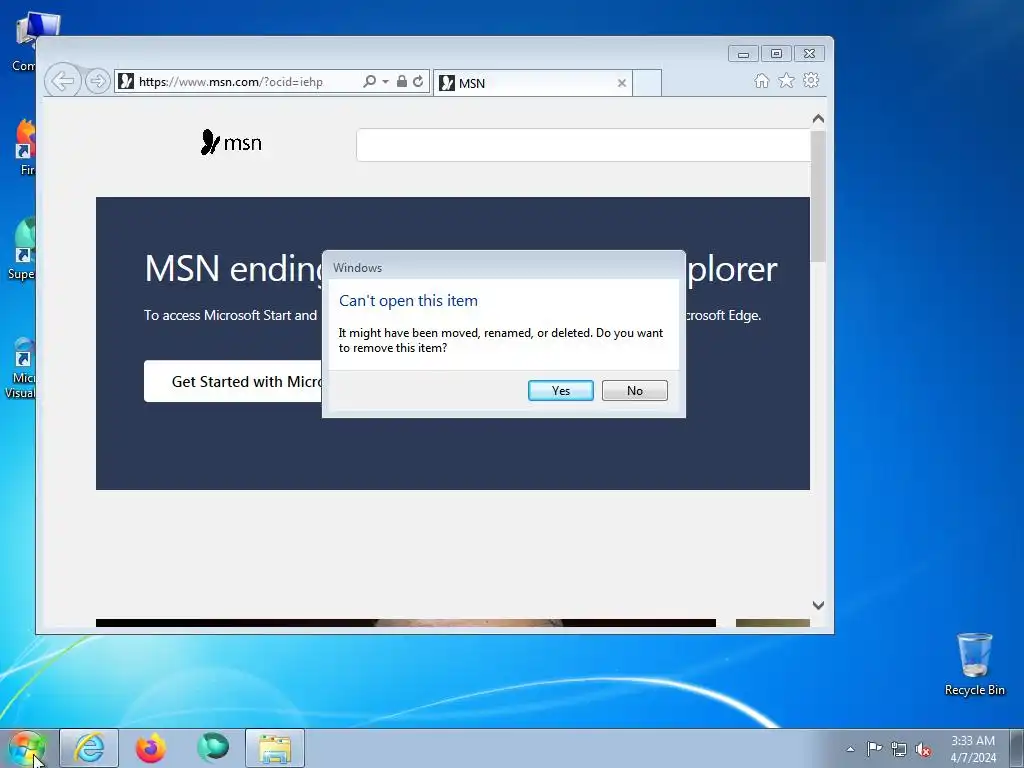Click the msn logo on the page
Viewport: 1024px width, 768px height.
231,142
